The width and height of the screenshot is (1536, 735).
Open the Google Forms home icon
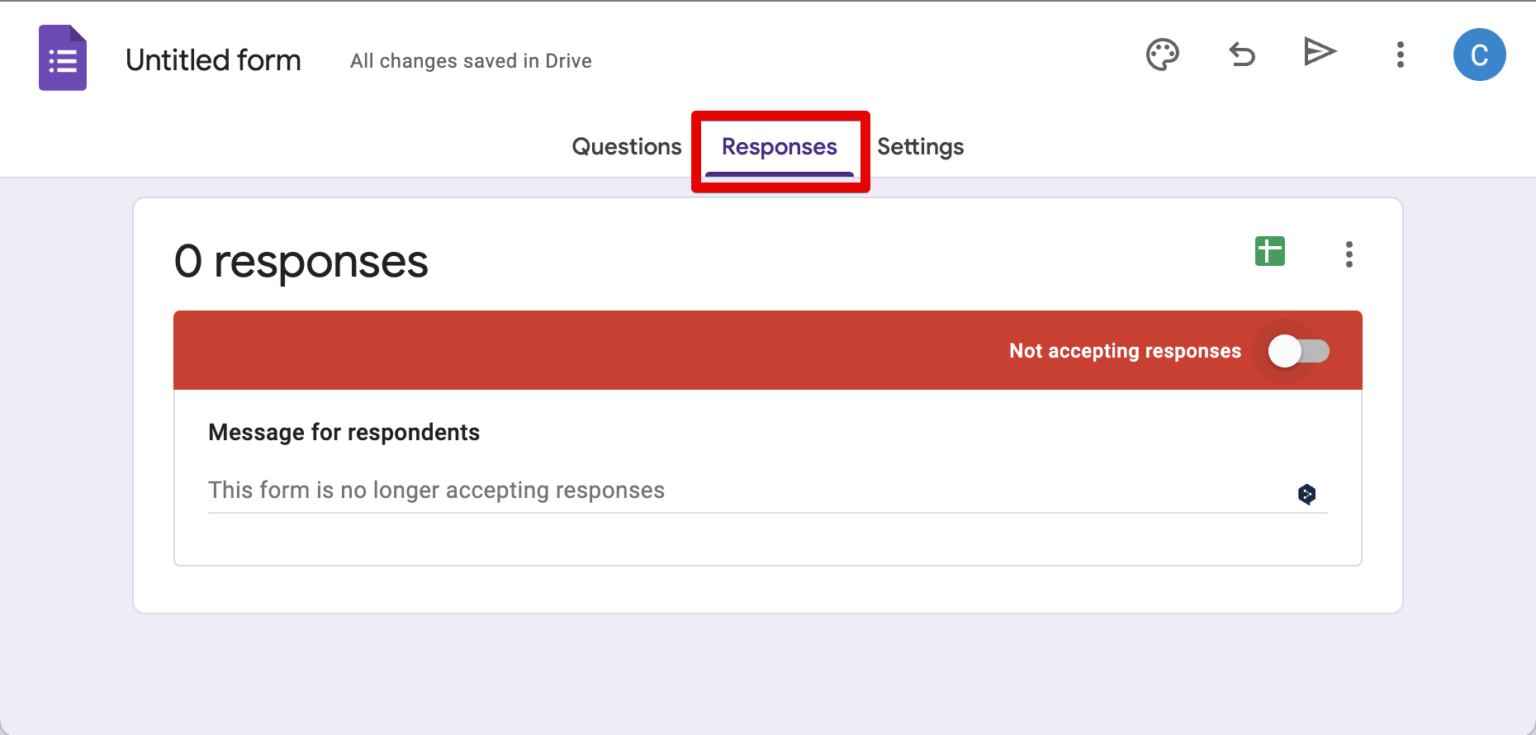click(x=62, y=58)
